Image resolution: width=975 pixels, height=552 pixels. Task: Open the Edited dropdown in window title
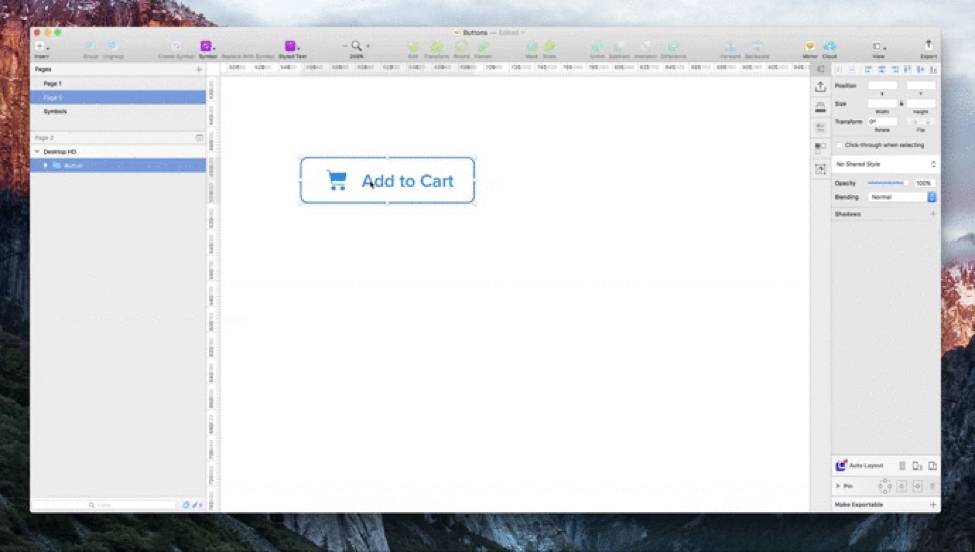click(511, 32)
